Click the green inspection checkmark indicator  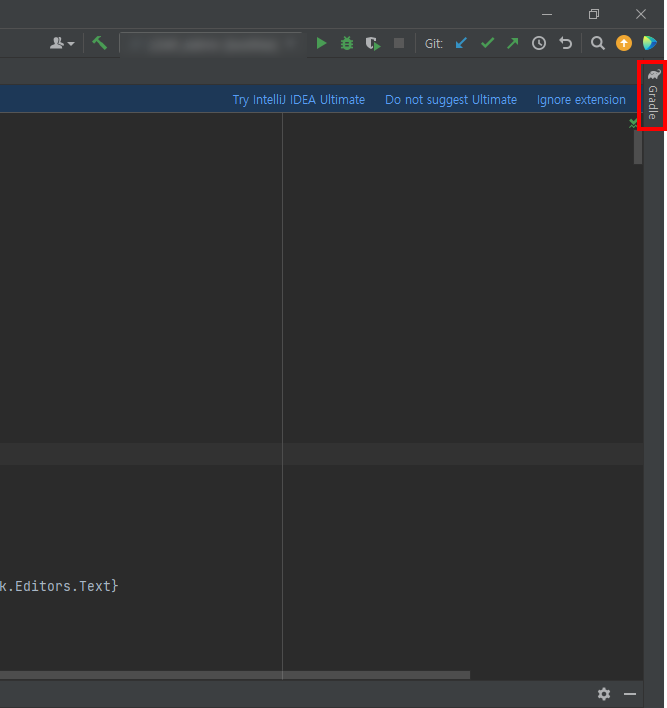click(633, 123)
